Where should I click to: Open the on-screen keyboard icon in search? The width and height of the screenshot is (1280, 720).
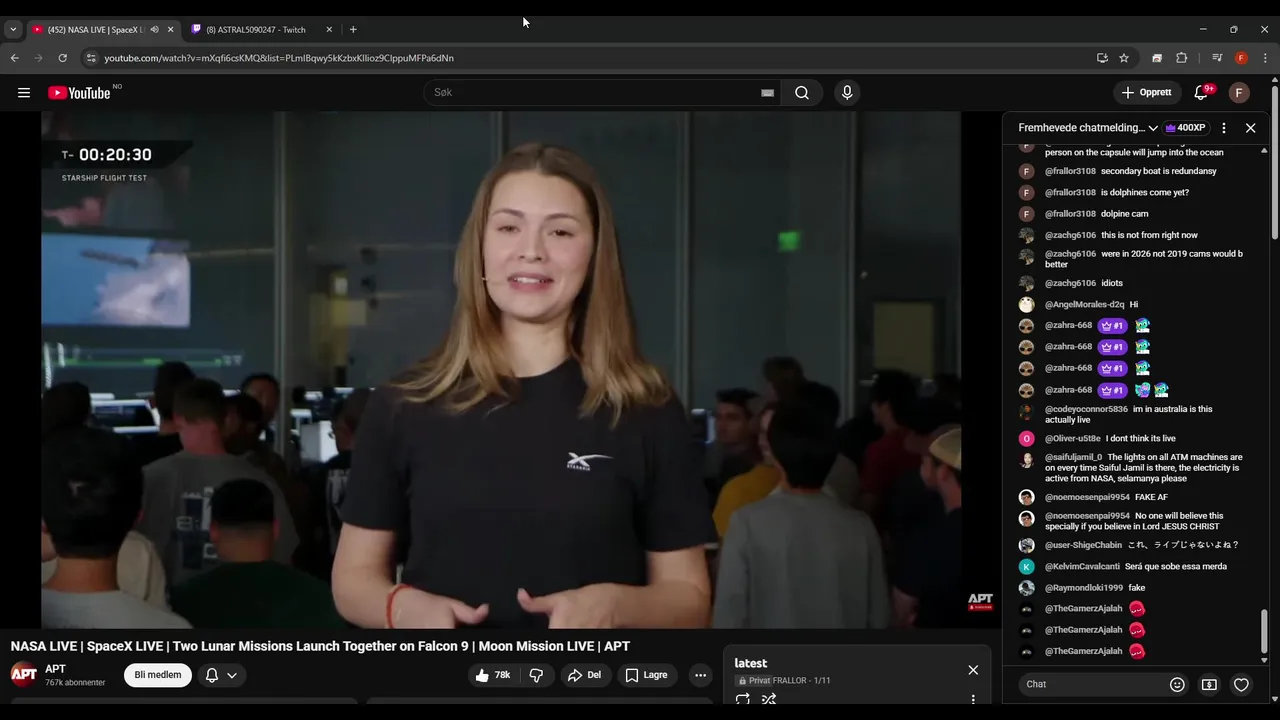[767, 93]
